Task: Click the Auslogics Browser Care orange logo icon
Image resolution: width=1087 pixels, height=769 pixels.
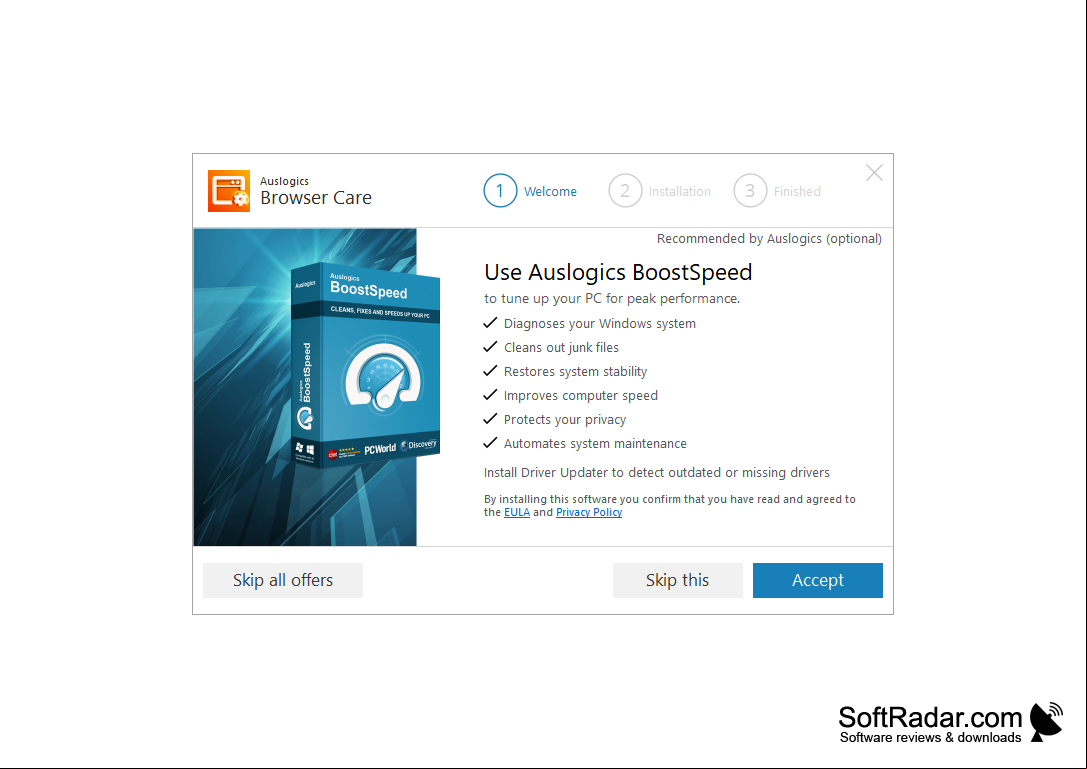Action: 229,191
